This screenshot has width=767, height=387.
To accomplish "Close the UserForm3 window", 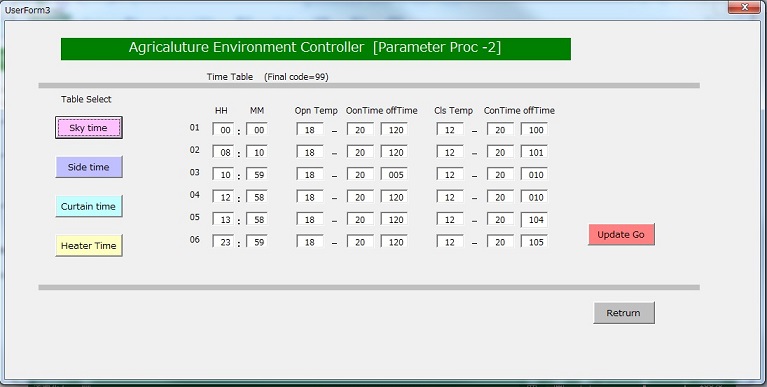I will [744, 7].
